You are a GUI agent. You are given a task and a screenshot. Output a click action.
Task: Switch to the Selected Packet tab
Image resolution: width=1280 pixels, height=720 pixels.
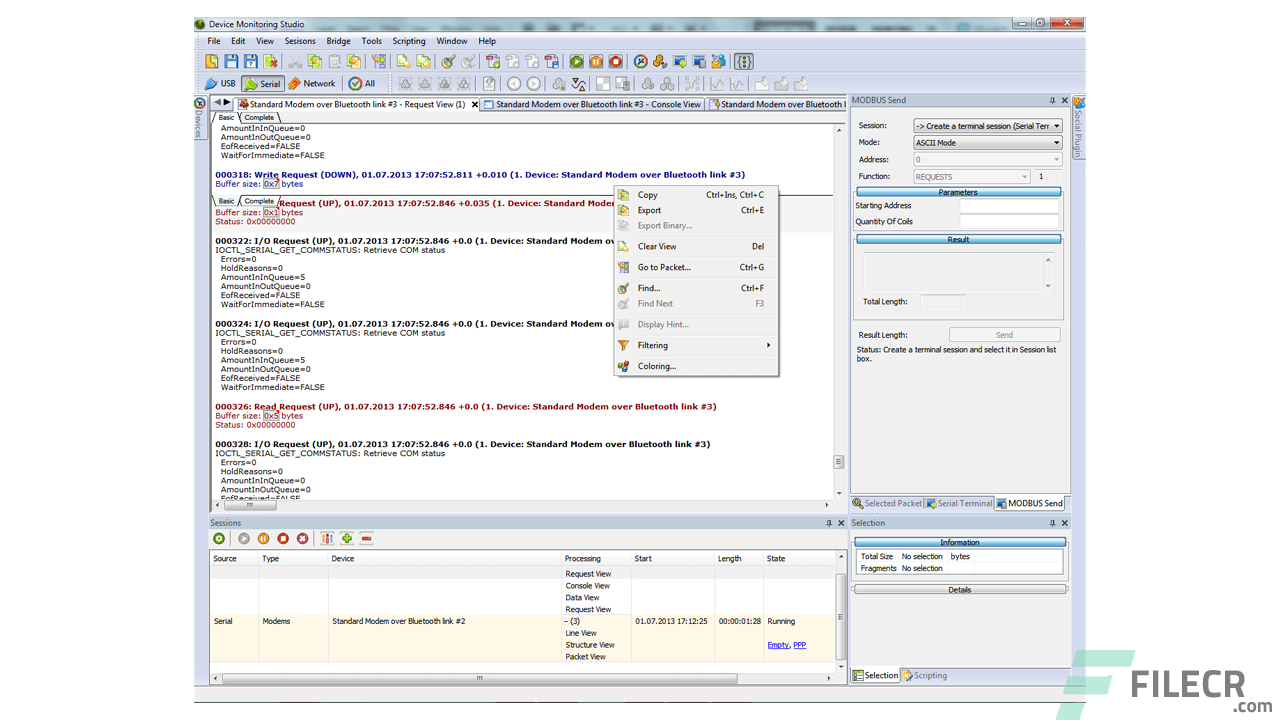click(x=887, y=504)
